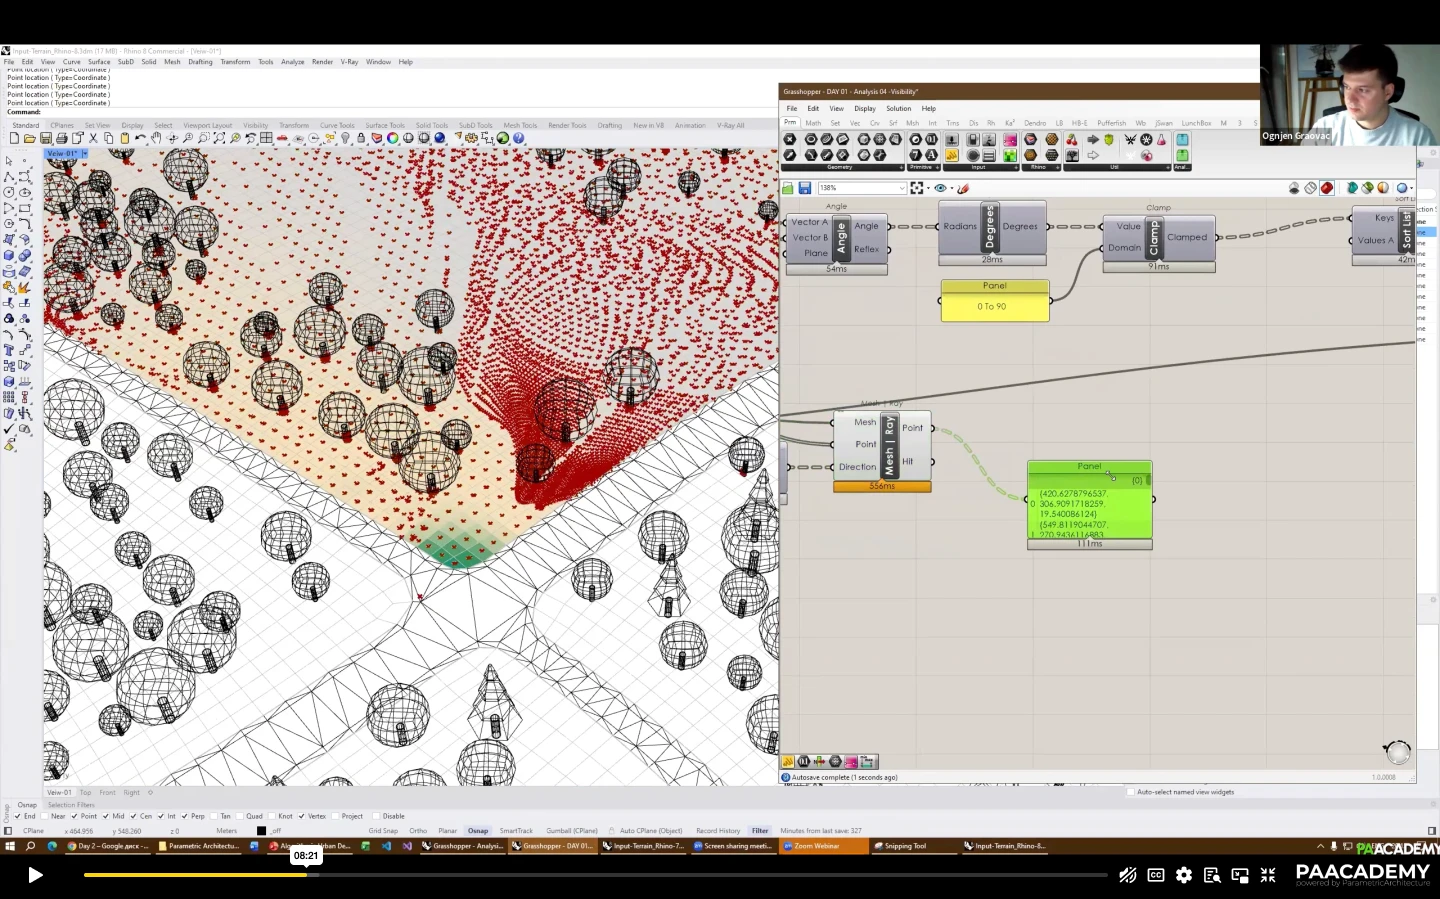Toggle the Grid Snap status bar button
Viewport: 1440px width, 899px height.
coord(383,831)
